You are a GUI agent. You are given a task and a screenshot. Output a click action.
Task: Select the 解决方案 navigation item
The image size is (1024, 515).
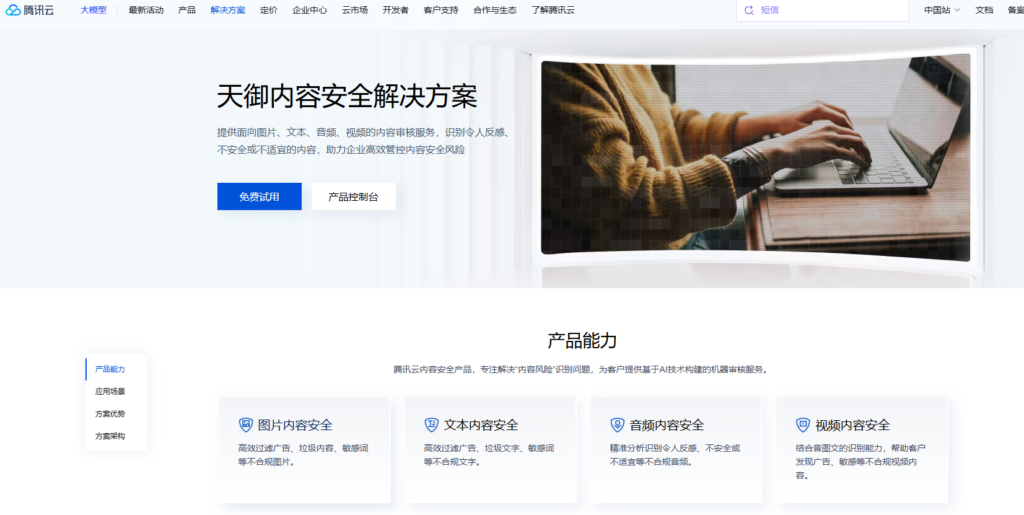pyautogui.click(x=228, y=10)
